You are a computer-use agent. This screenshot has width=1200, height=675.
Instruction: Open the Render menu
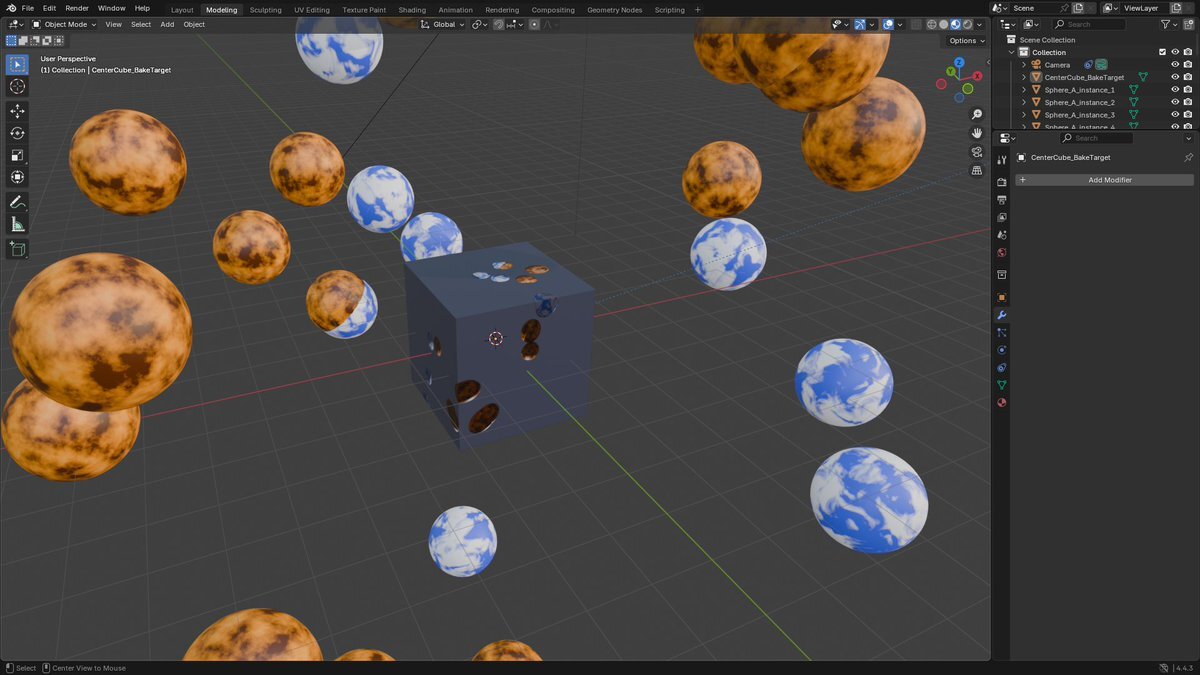[77, 8]
